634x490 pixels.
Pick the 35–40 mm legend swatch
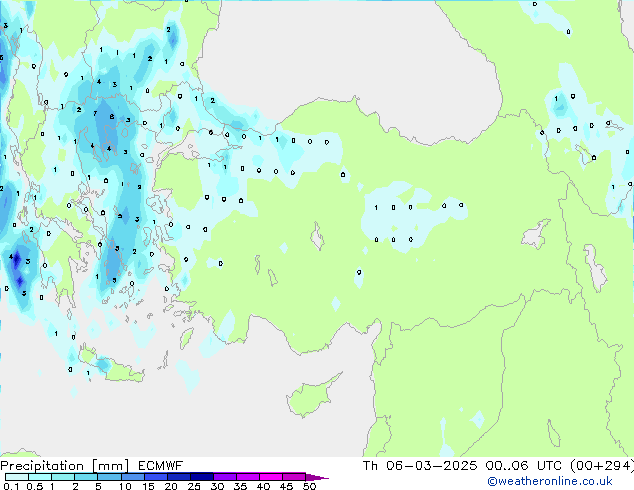click(x=247, y=477)
